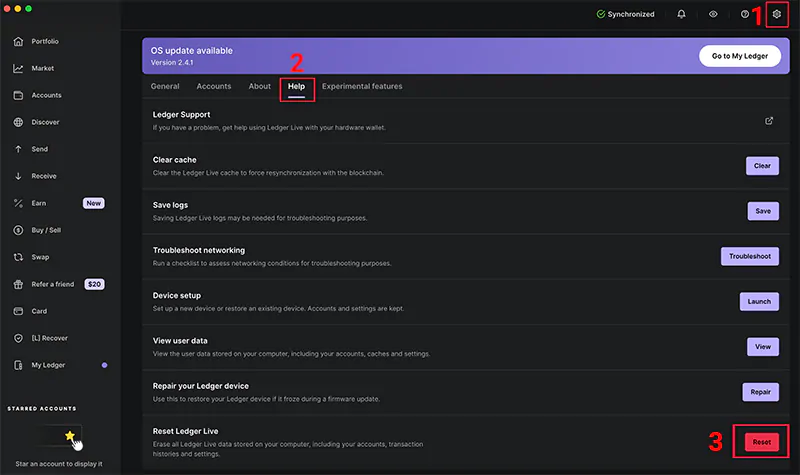Open settings via the gear icon
This screenshot has width=800, height=475.
pos(776,14)
